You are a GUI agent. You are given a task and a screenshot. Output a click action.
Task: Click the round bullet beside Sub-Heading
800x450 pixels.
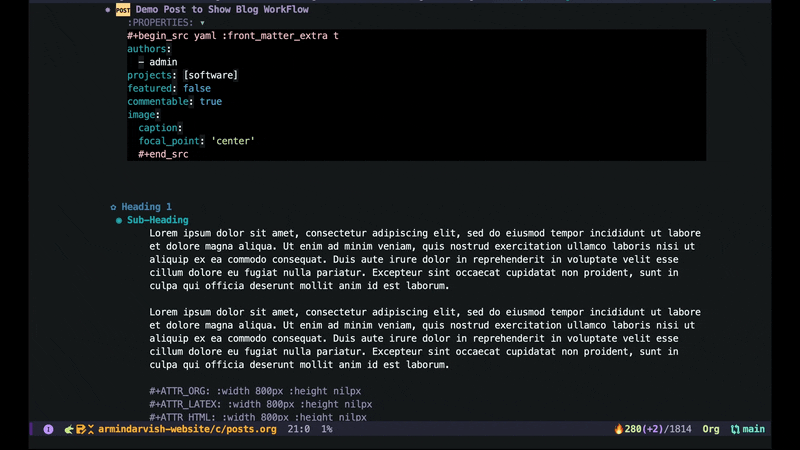(119, 220)
